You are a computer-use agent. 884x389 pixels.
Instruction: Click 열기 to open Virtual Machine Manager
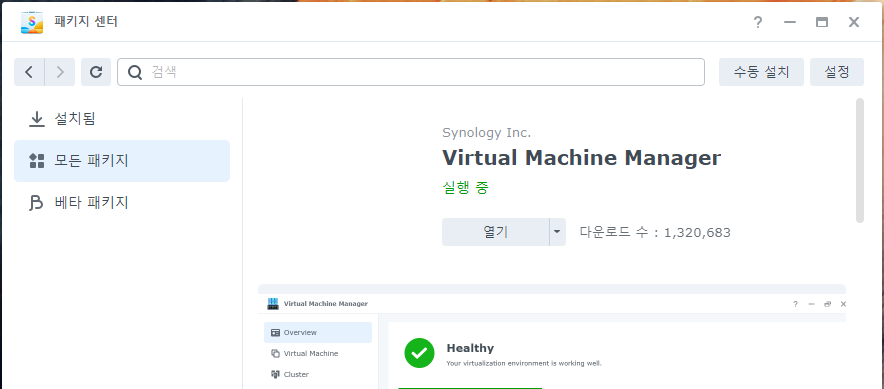[496, 232]
